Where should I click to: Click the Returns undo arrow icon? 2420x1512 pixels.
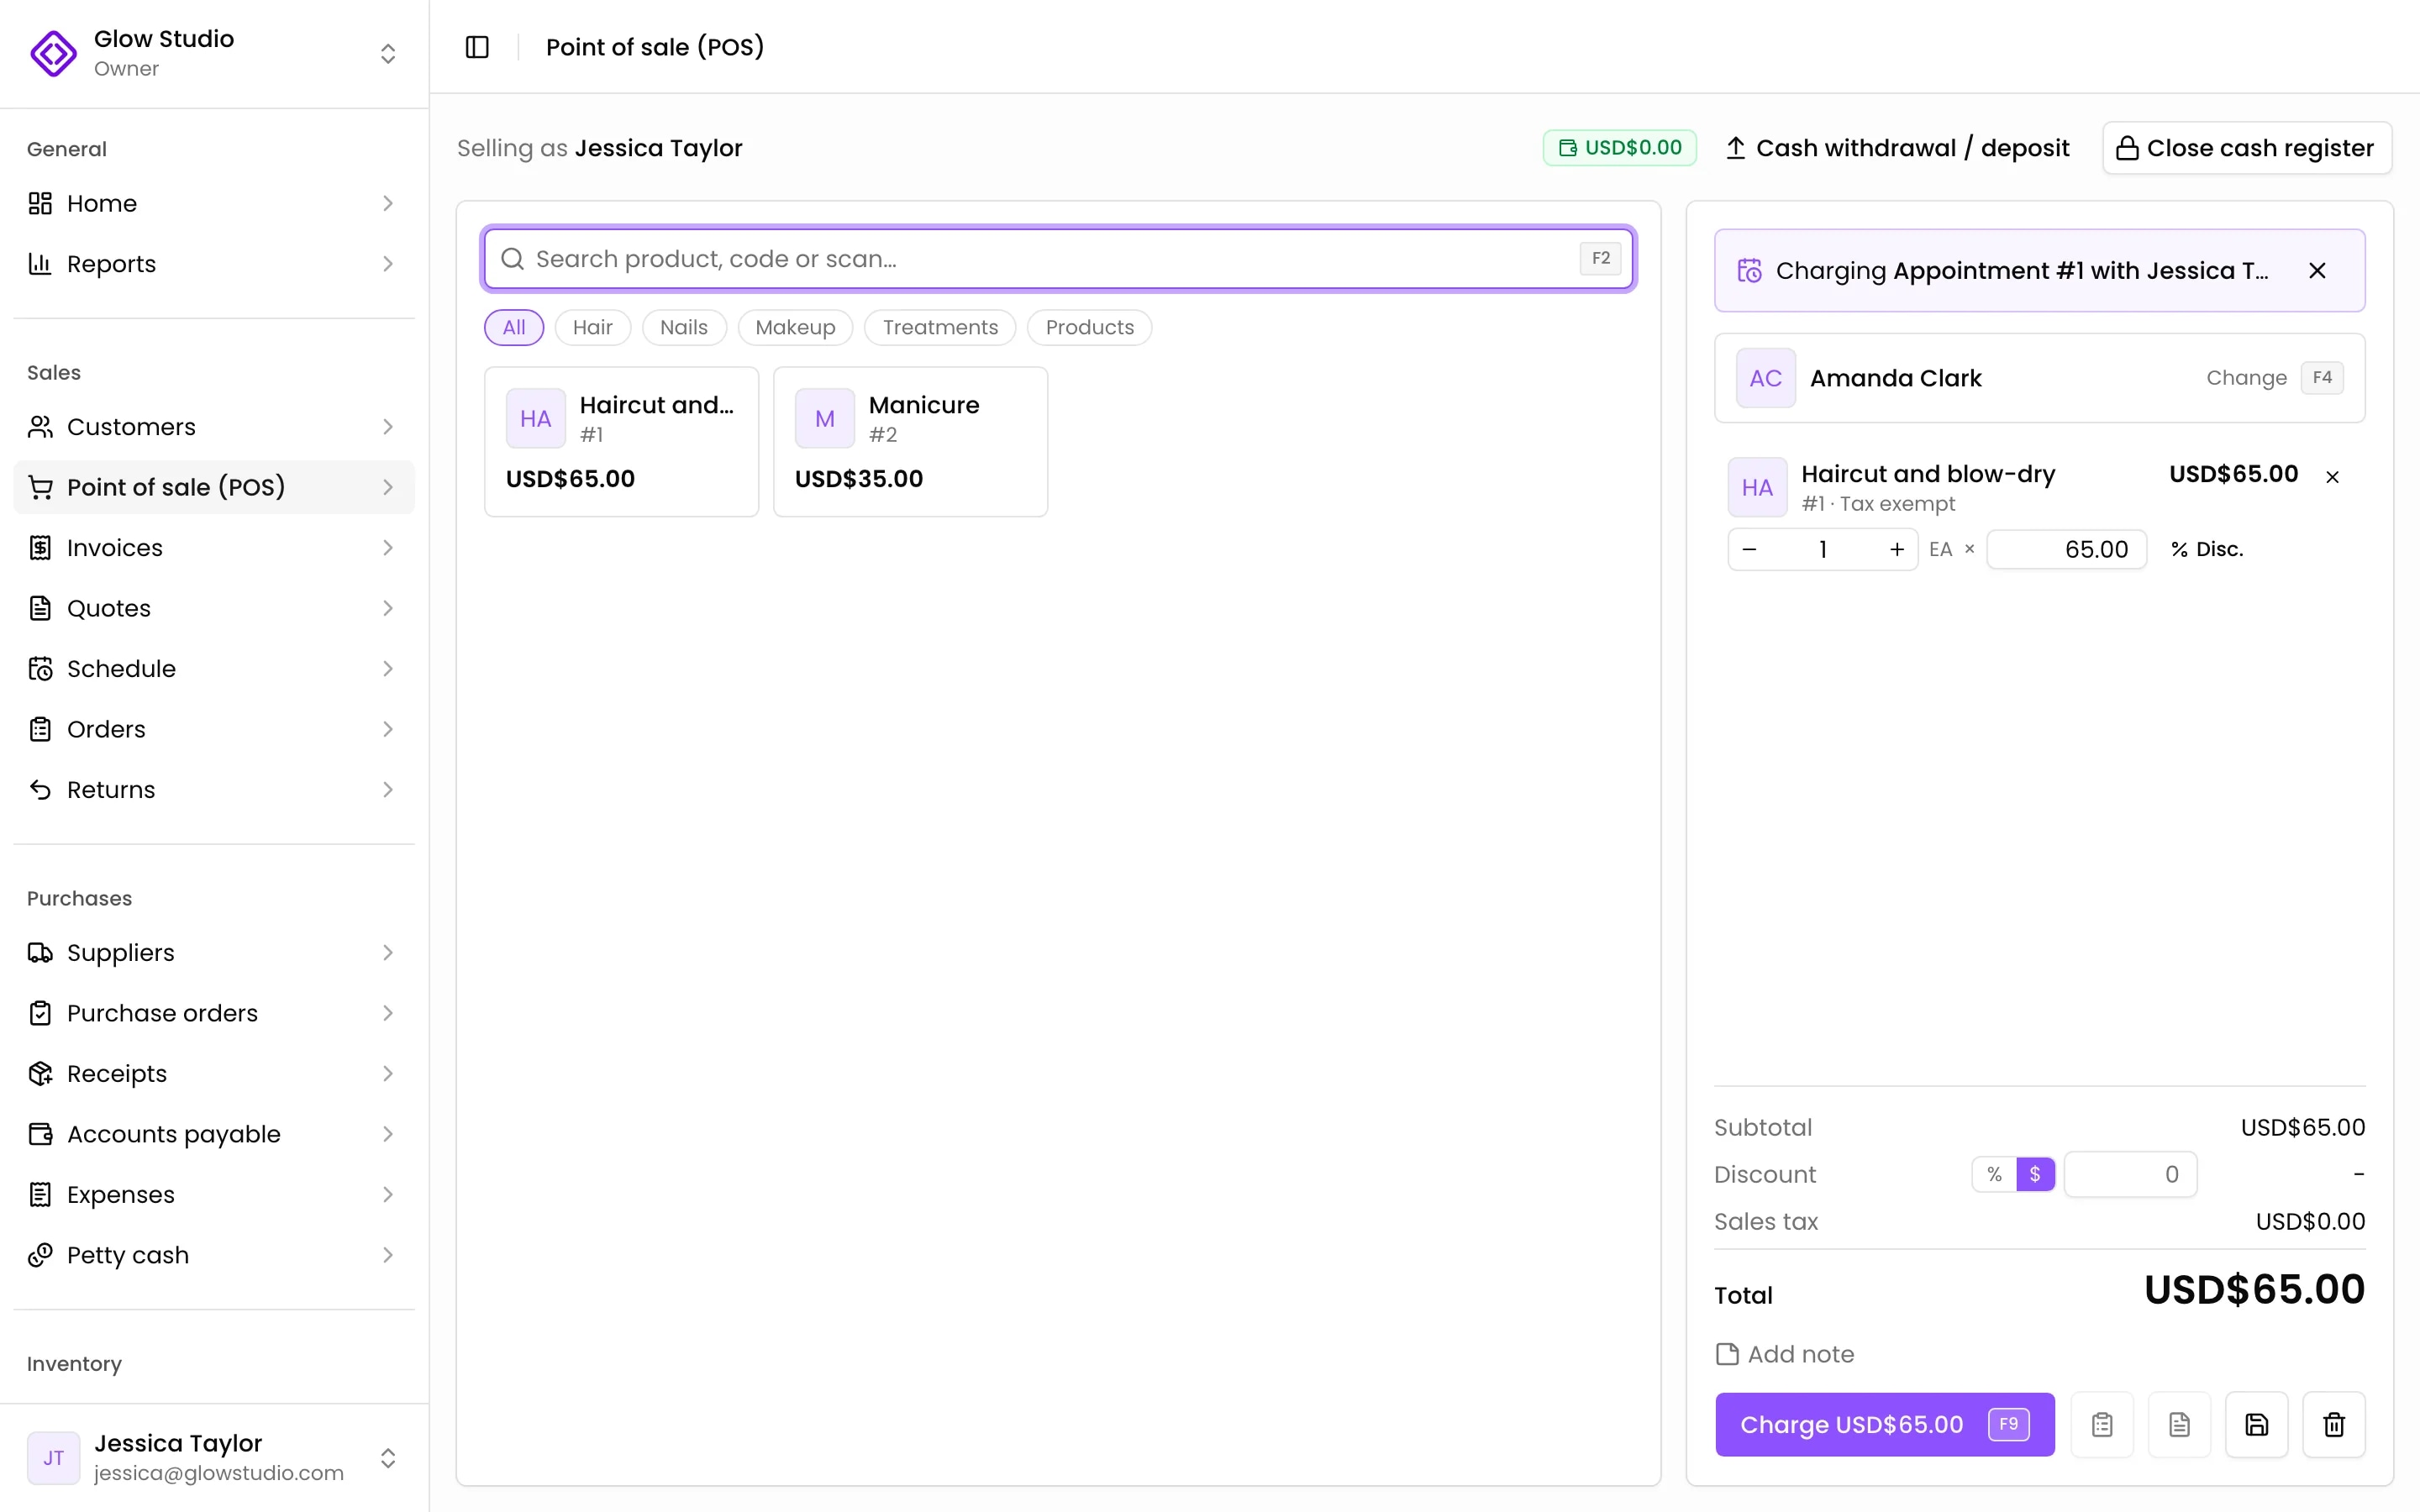[40, 790]
